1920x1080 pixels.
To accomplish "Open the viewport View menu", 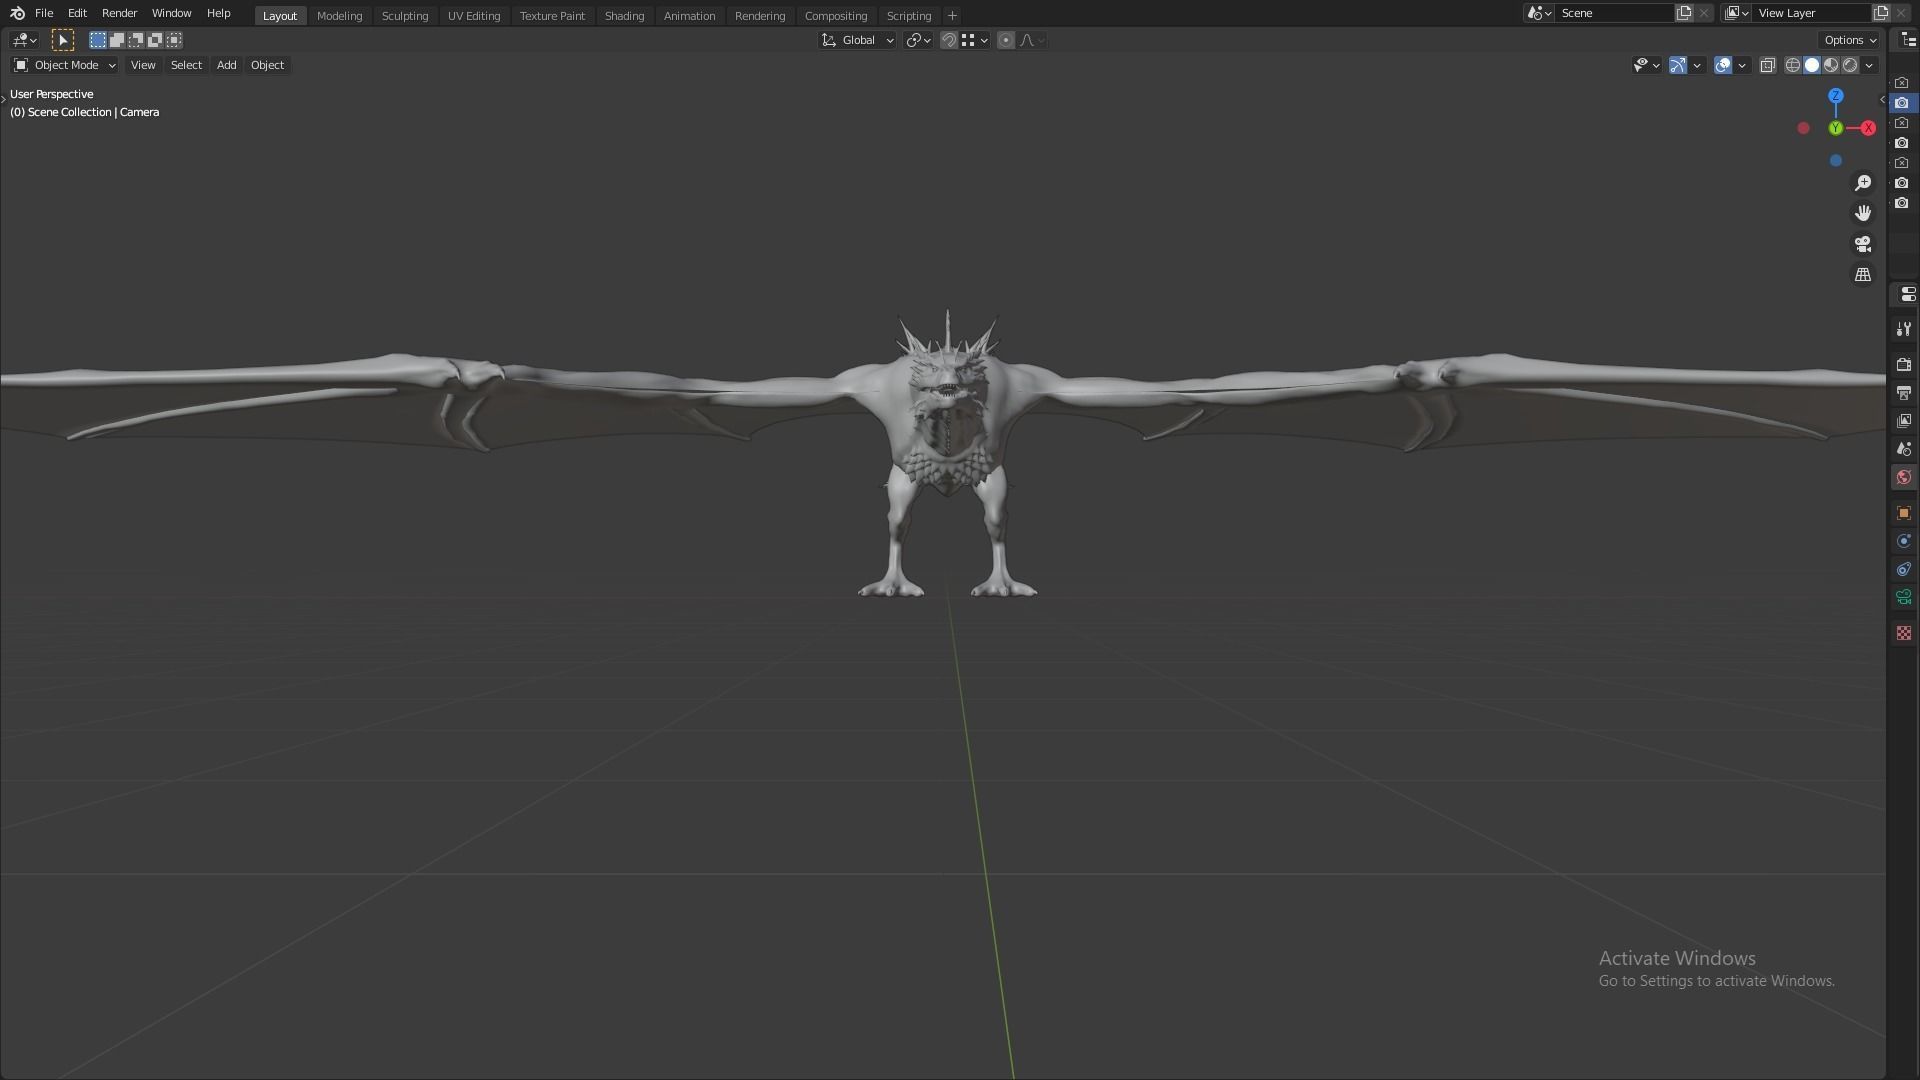I will [x=143, y=65].
